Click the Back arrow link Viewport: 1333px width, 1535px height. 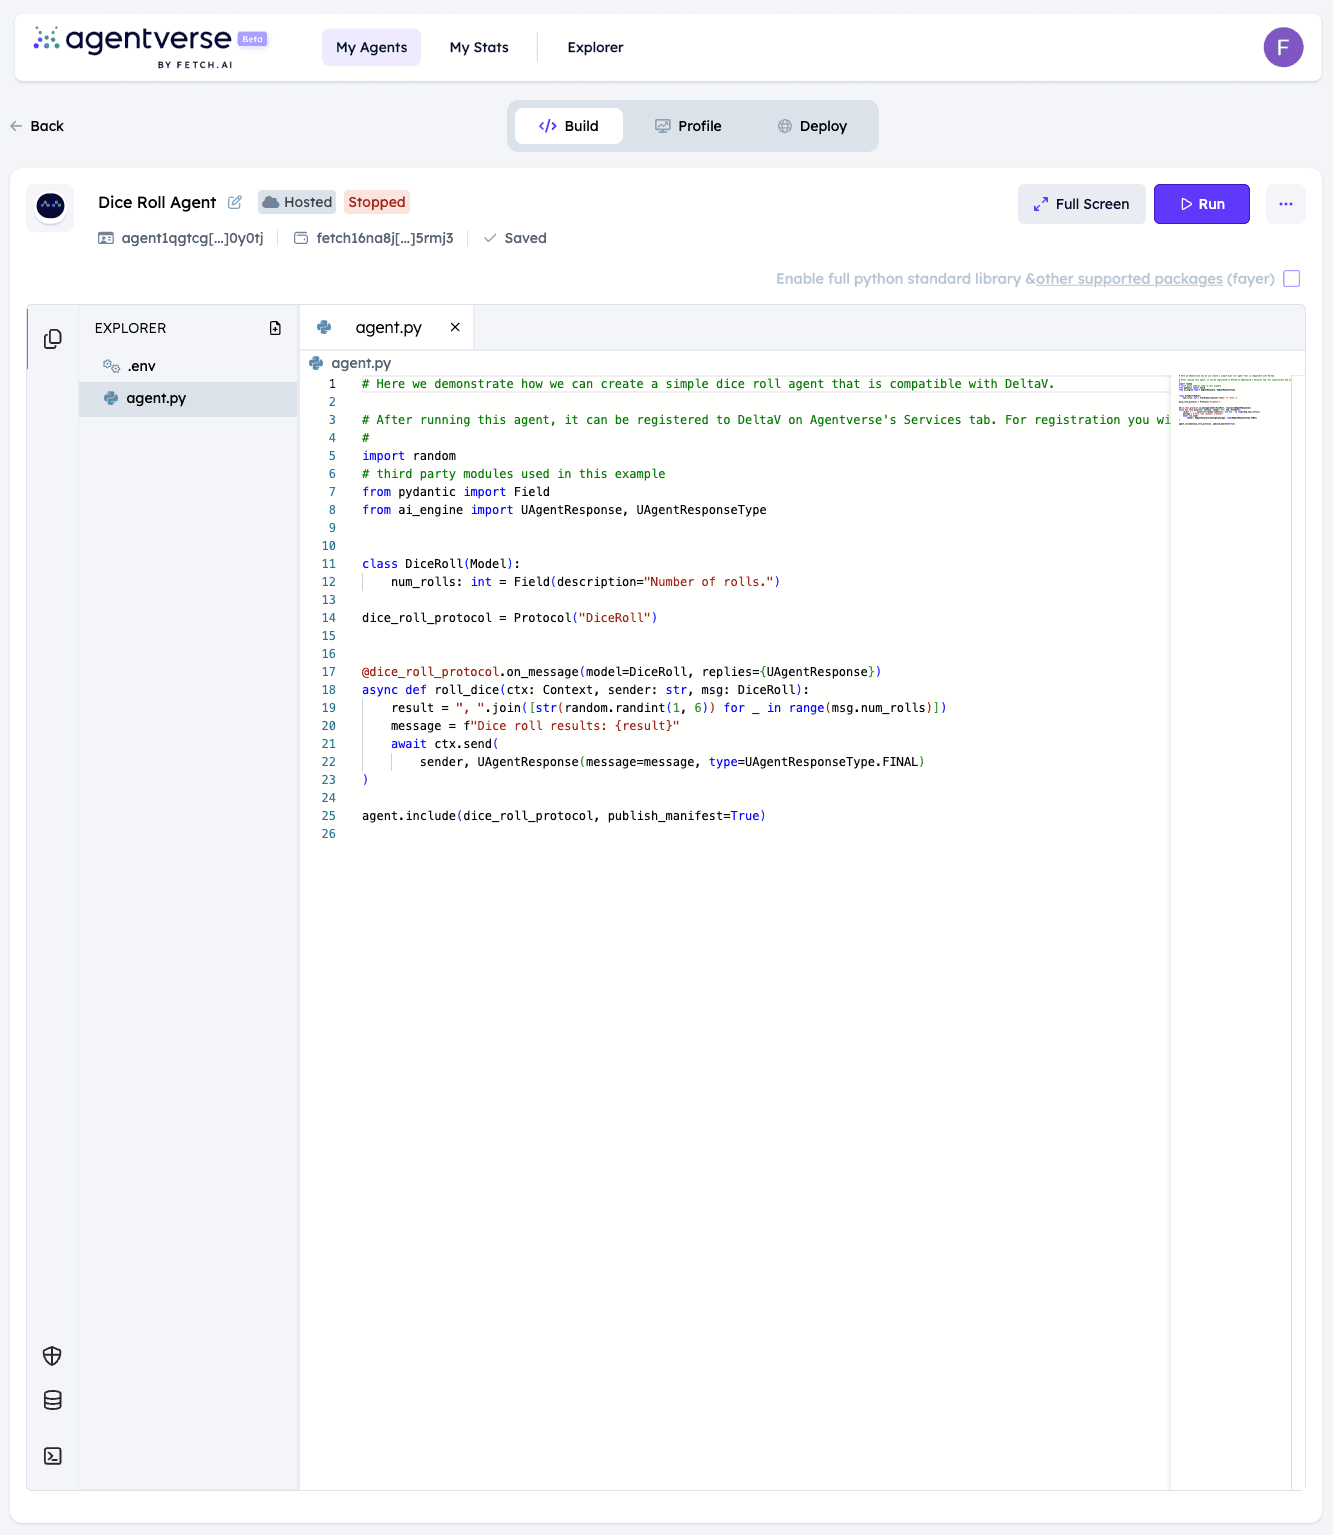click(x=37, y=126)
